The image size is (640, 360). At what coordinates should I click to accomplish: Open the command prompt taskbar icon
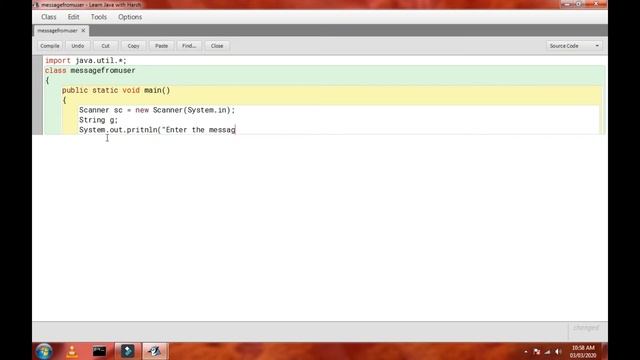tap(99, 351)
